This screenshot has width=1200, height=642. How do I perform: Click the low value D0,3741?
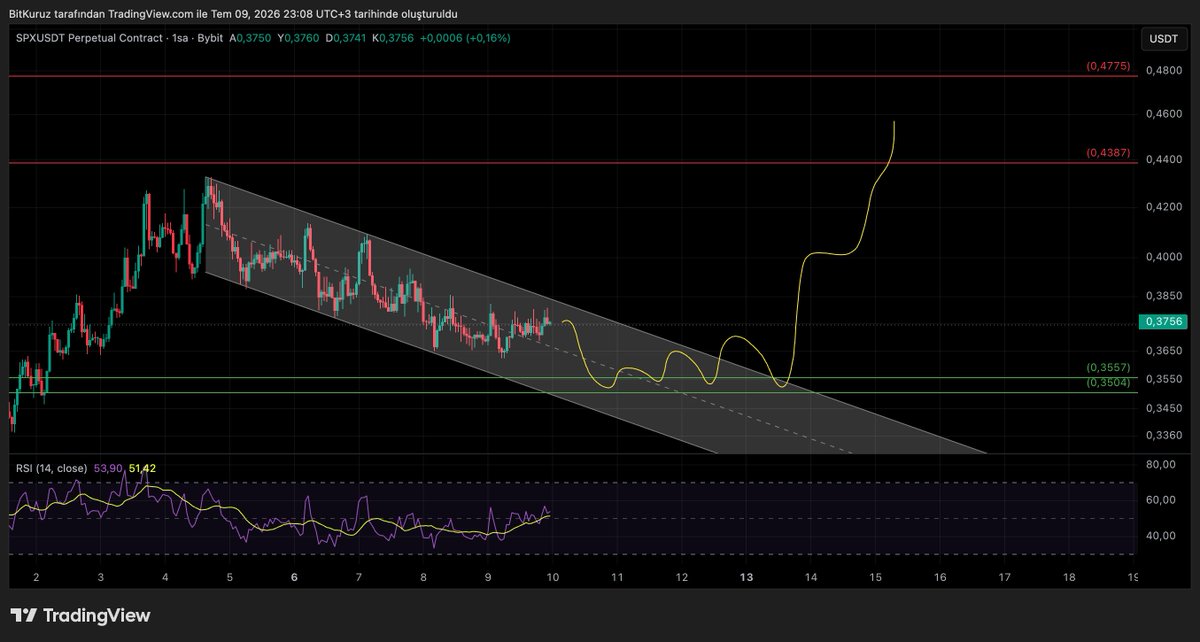tap(347, 38)
